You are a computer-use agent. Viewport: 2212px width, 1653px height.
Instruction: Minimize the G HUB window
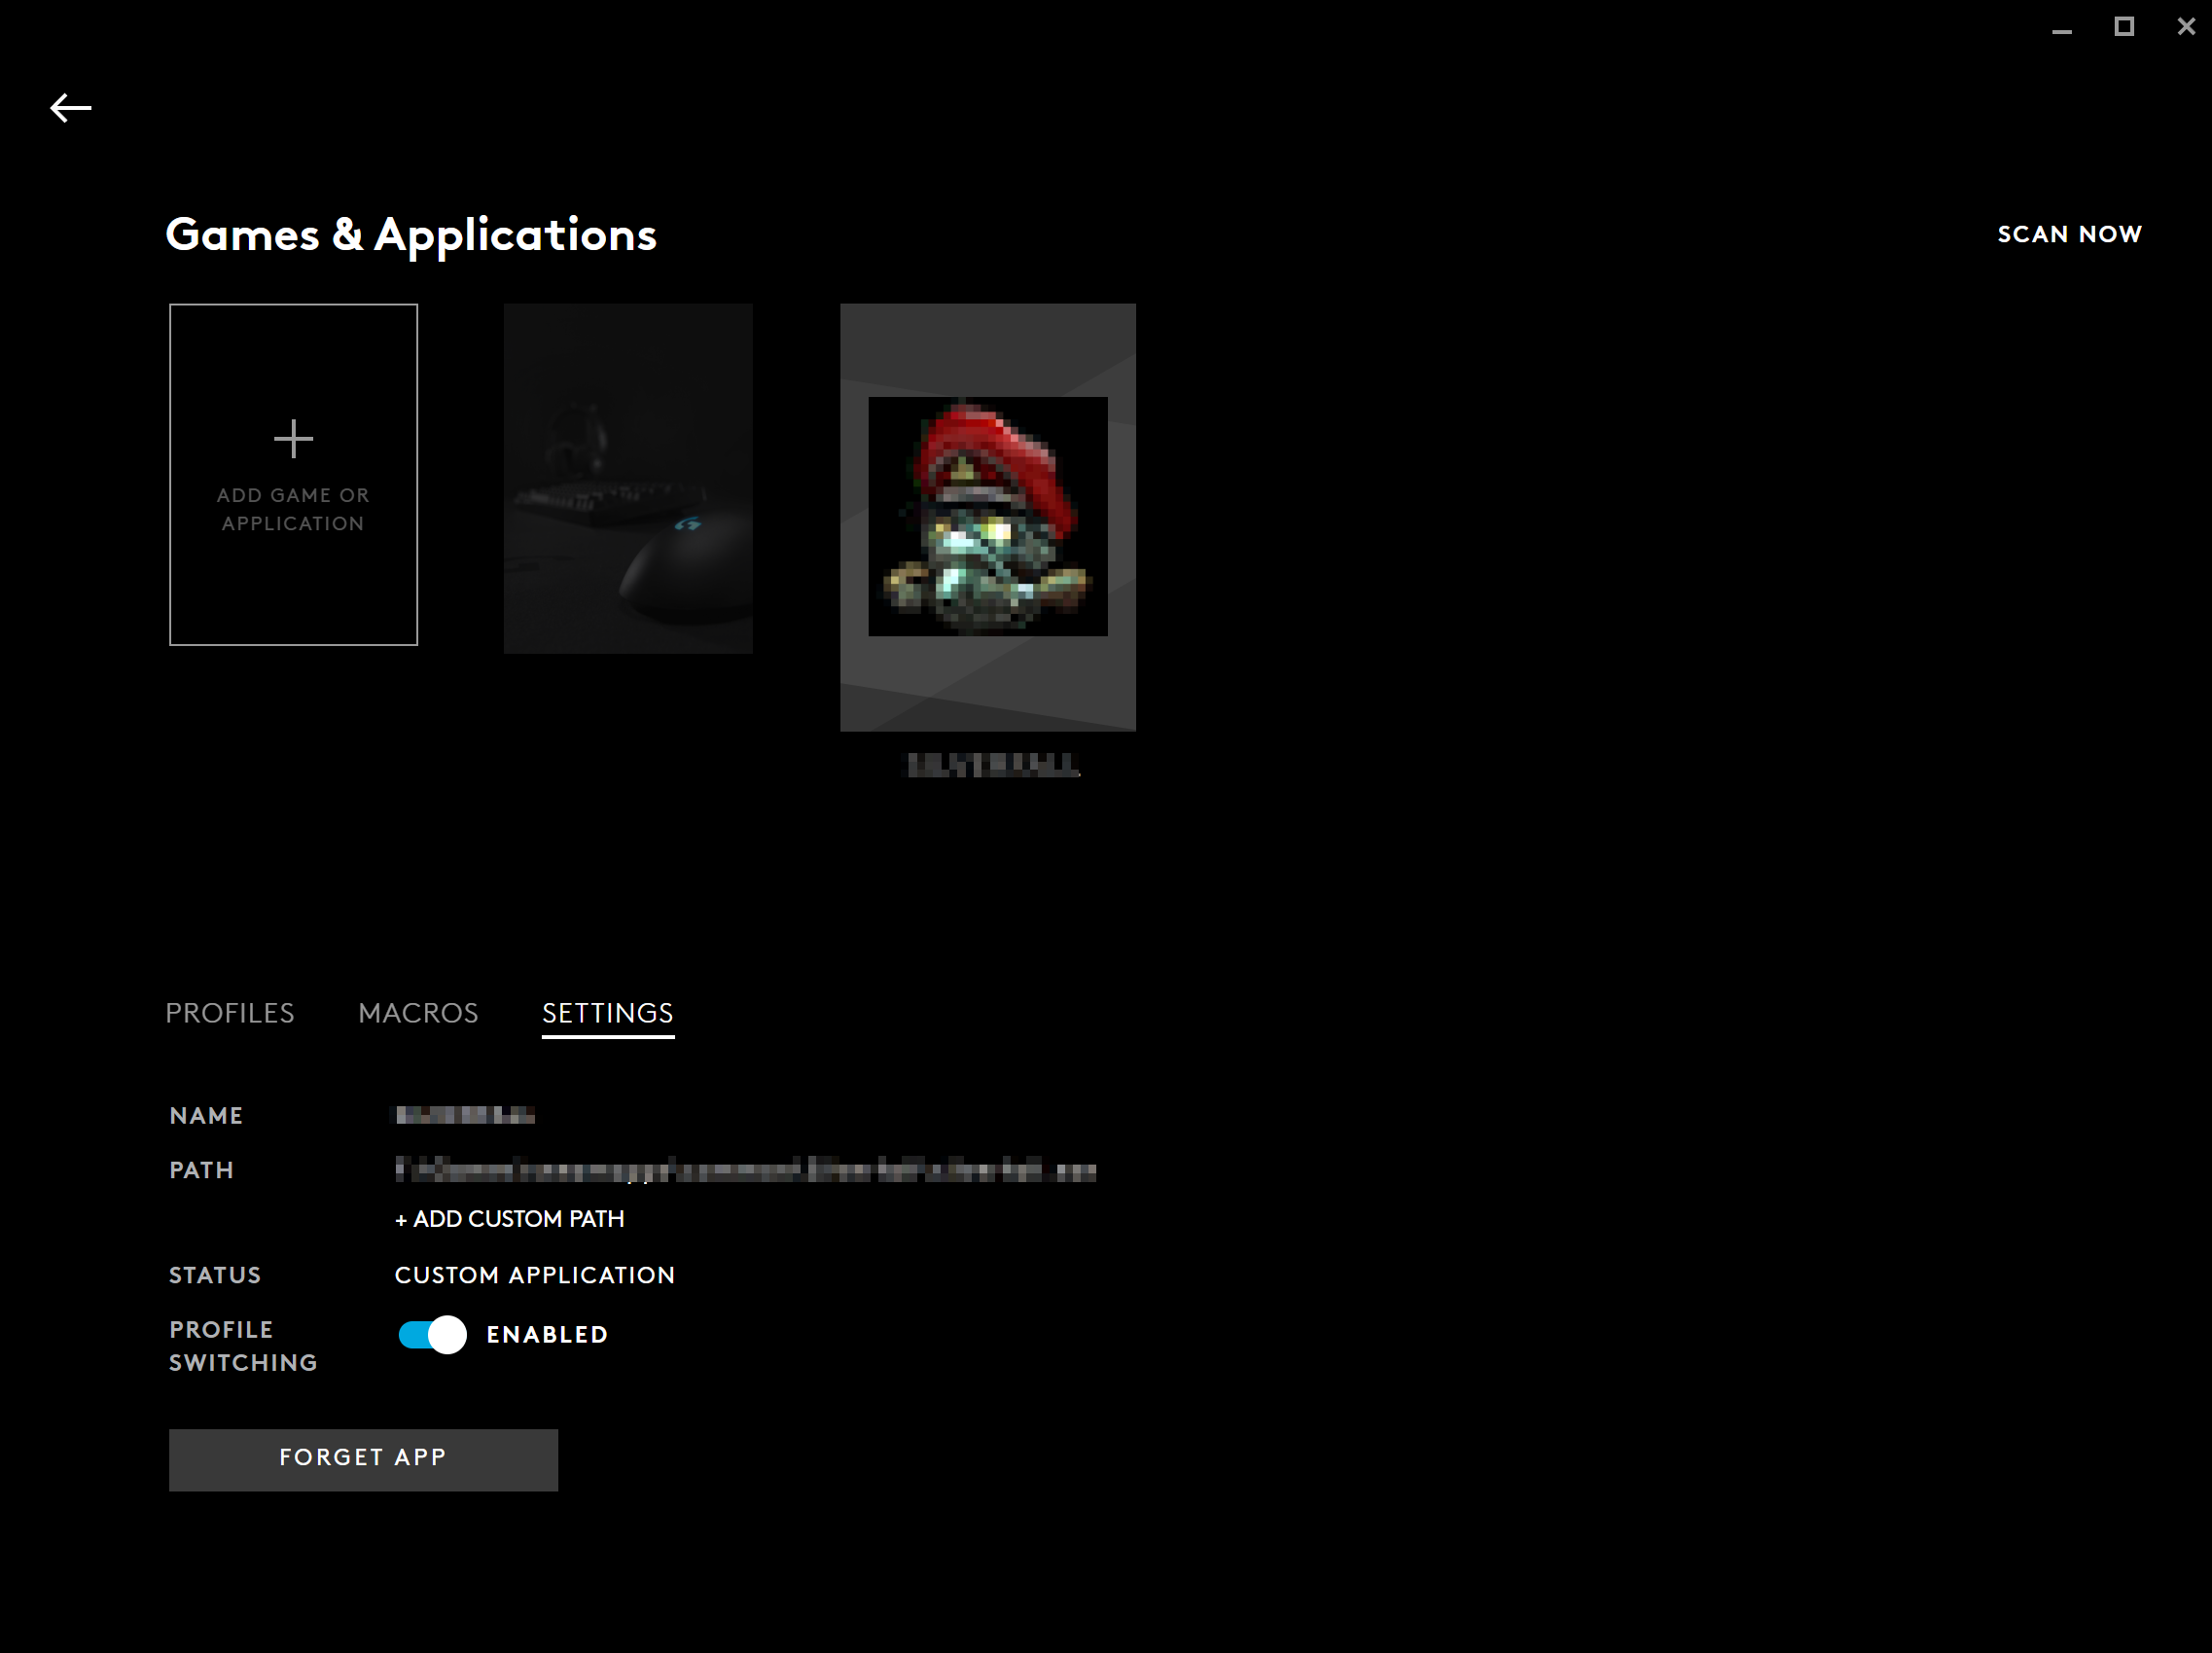(2061, 28)
